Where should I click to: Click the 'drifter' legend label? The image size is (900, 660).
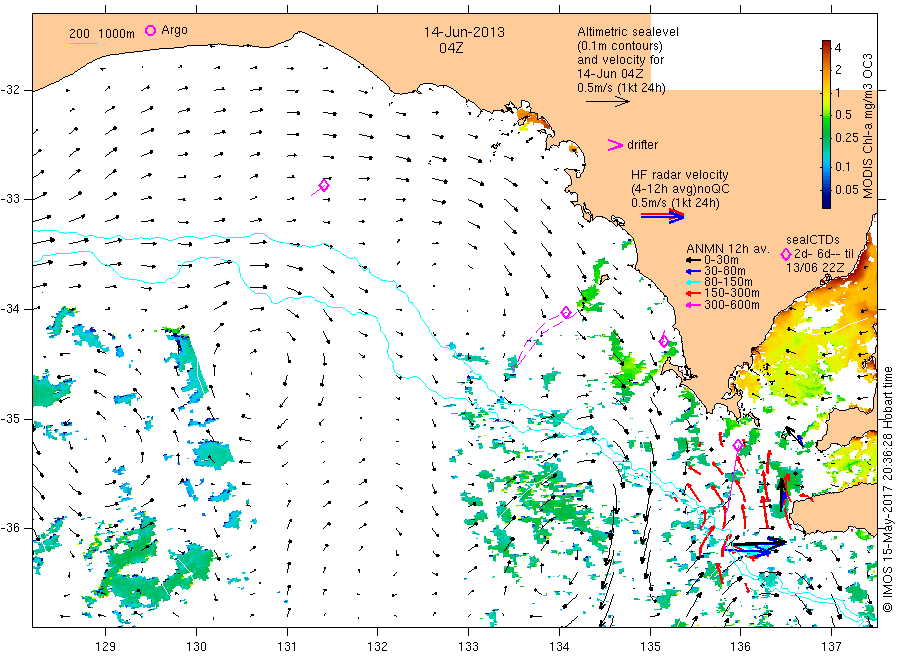tap(643, 145)
